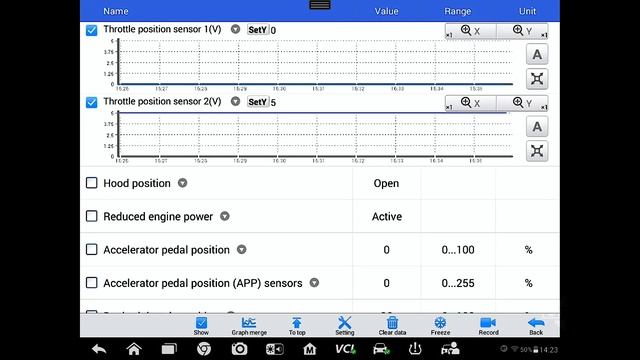Start recording with Record icon
This screenshot has width=640, height=360.
(x=488, y=326)
